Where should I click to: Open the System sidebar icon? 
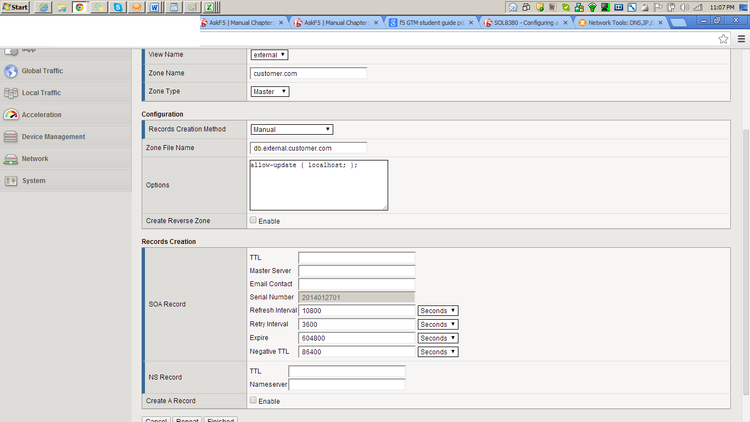tap(12, 181)
